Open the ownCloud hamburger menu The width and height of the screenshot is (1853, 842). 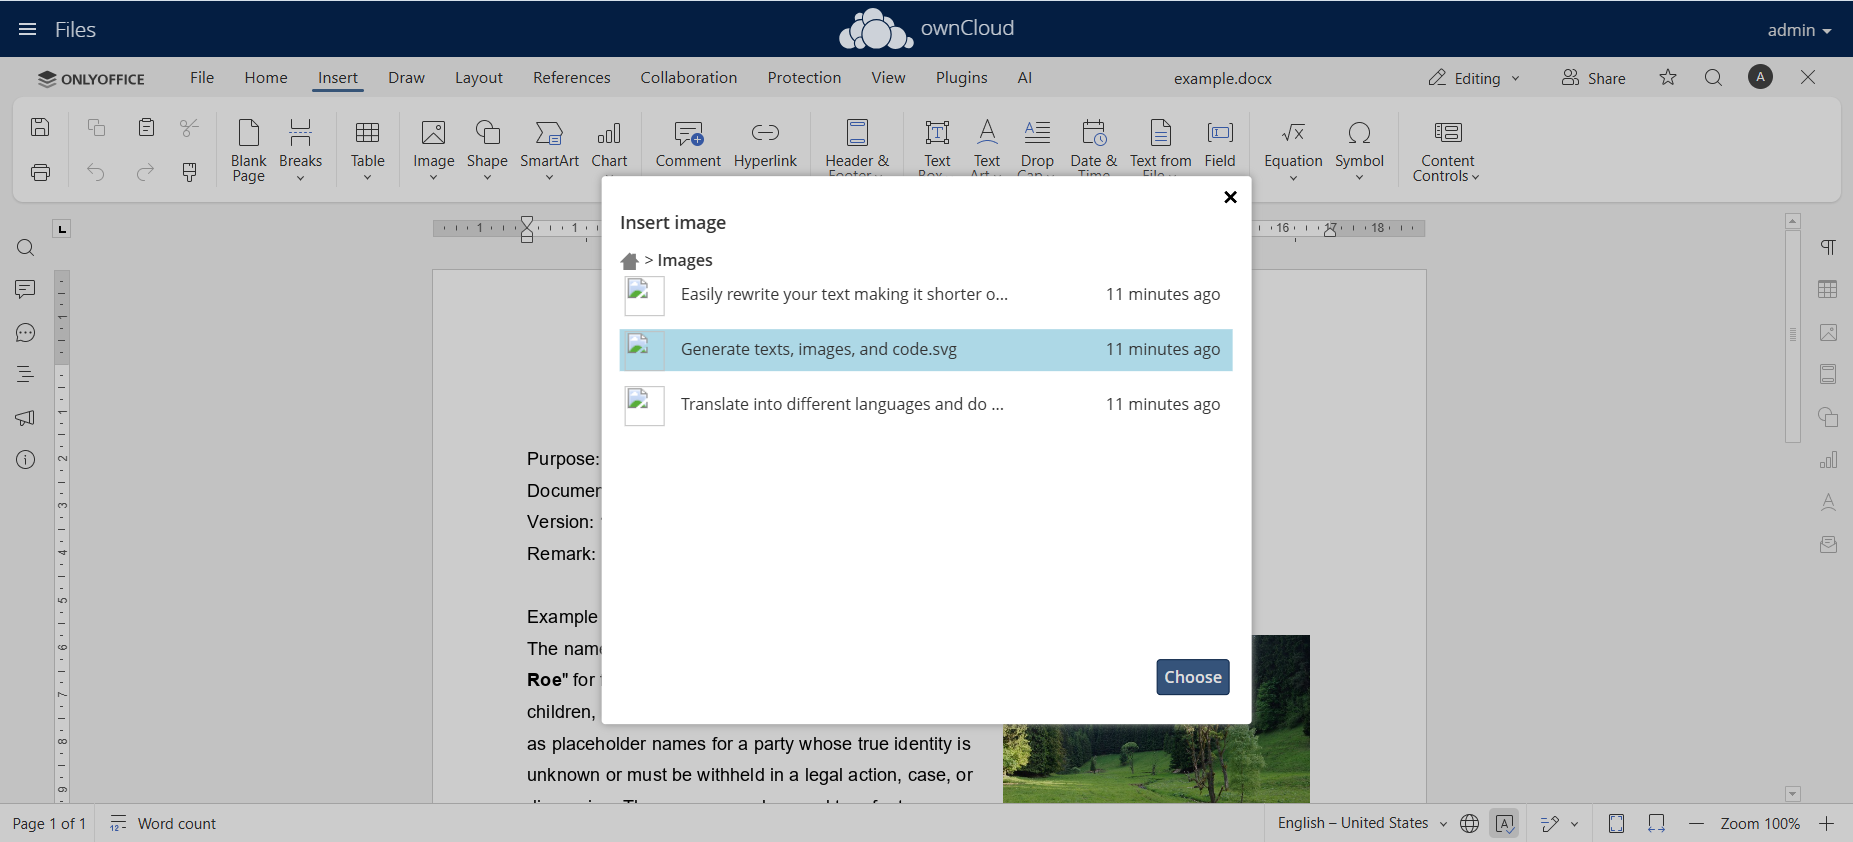point(28,29)
